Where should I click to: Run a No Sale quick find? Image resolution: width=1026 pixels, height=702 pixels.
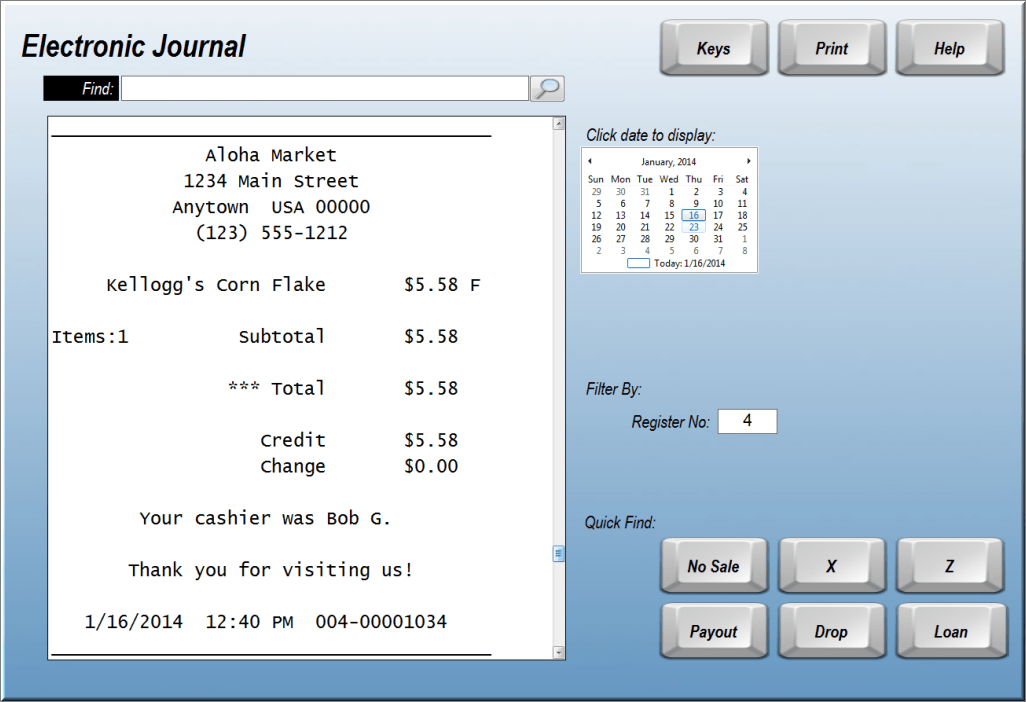click(x=712, y=565)
